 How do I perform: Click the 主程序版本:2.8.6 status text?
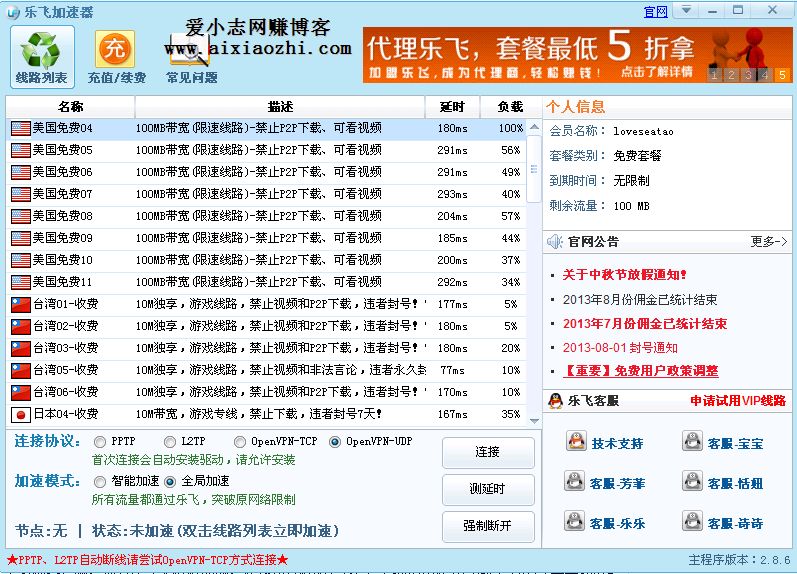pyautogui.click(x=740, y=560)
